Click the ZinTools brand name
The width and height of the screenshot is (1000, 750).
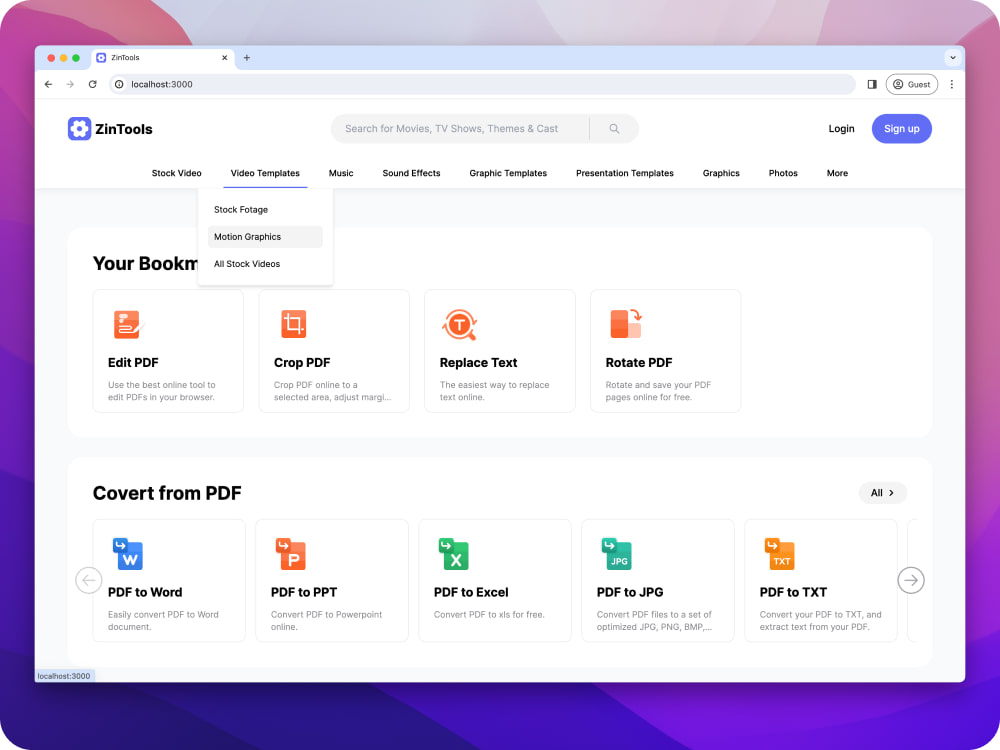click(x=124, y=129)
